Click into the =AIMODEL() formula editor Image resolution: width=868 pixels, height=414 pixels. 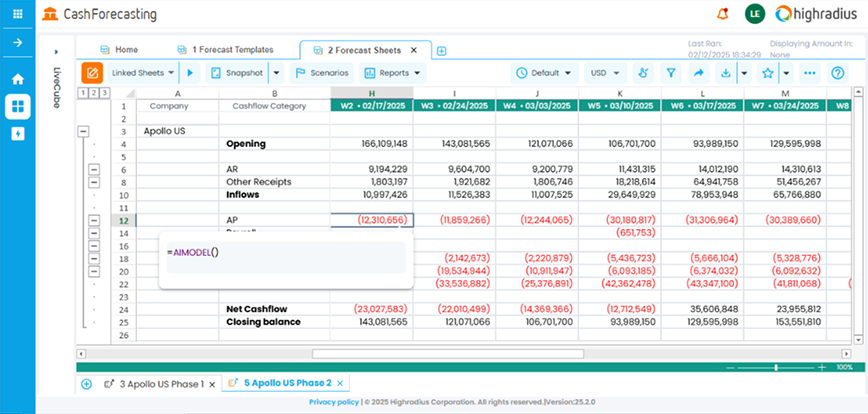pyautogui.click(x=286, y=257)
